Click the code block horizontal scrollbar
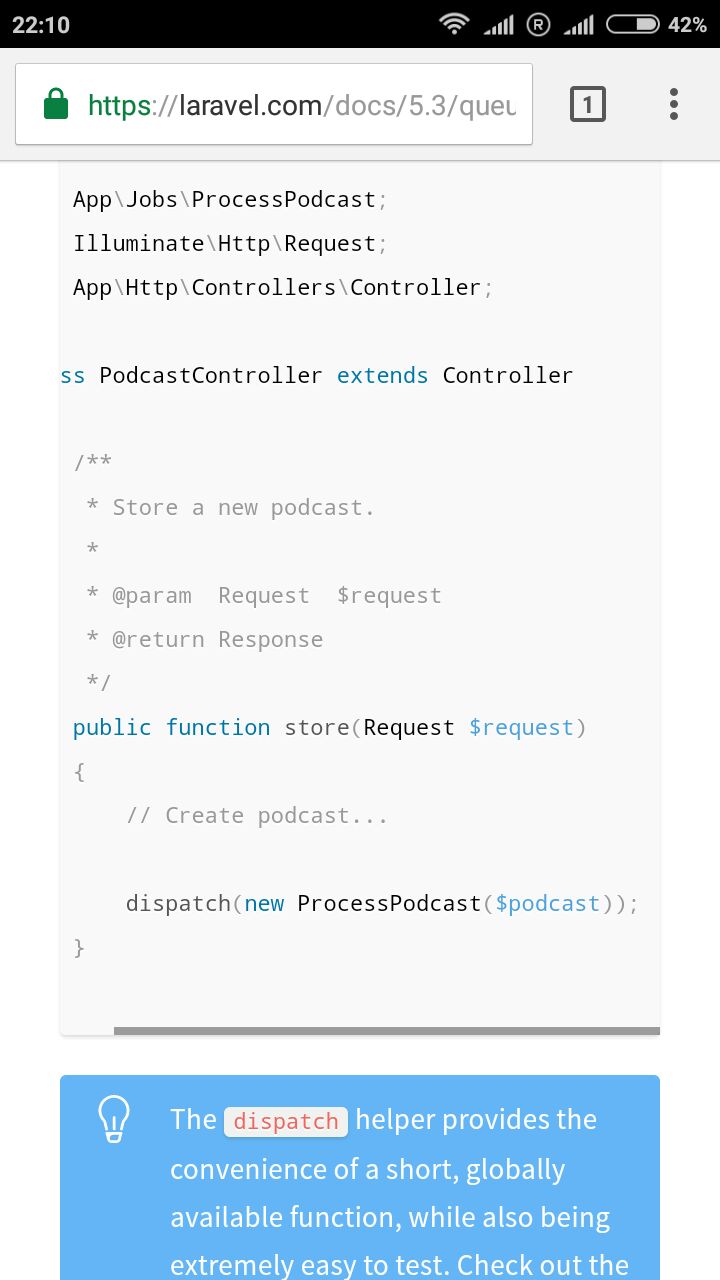Screen dimensions: 720x1280 pyautogui.click(x=386, y=1031)
